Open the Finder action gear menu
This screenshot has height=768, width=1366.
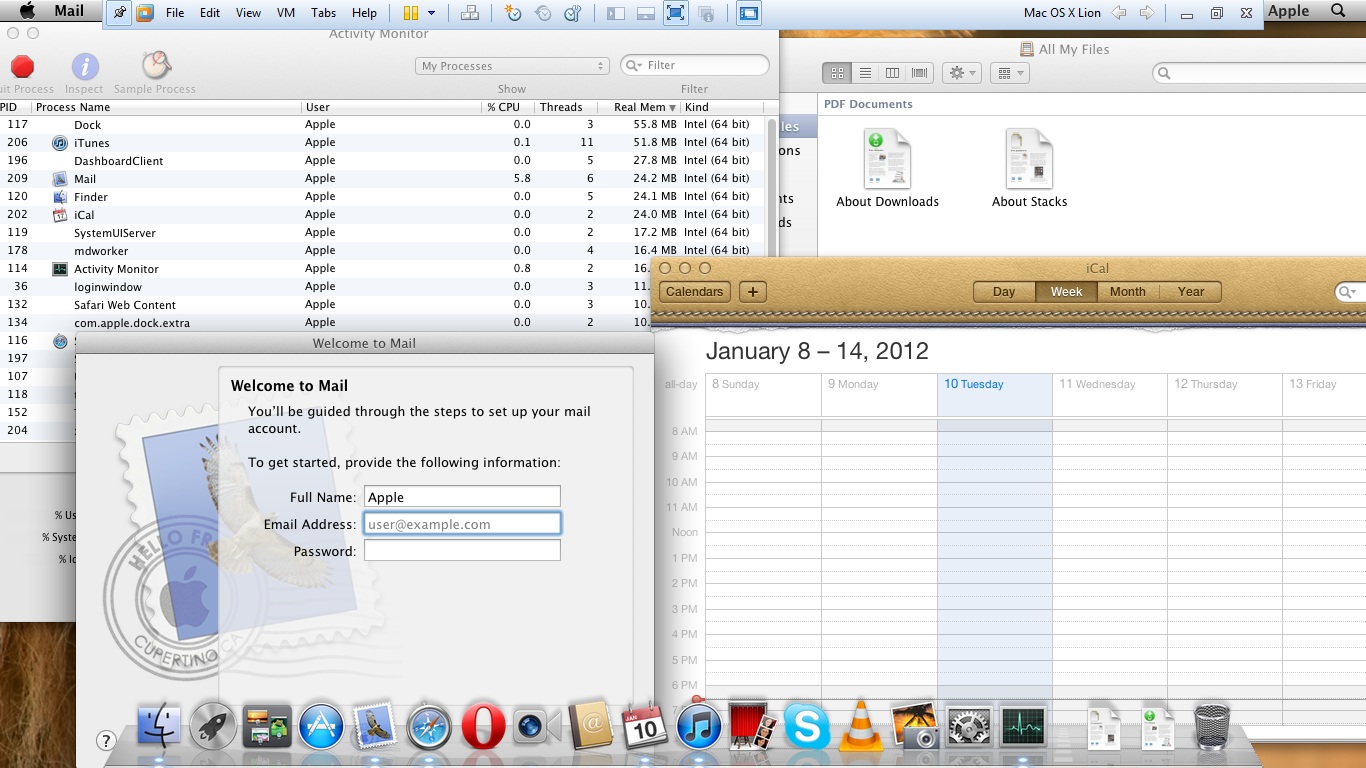[x=962, y=73]
